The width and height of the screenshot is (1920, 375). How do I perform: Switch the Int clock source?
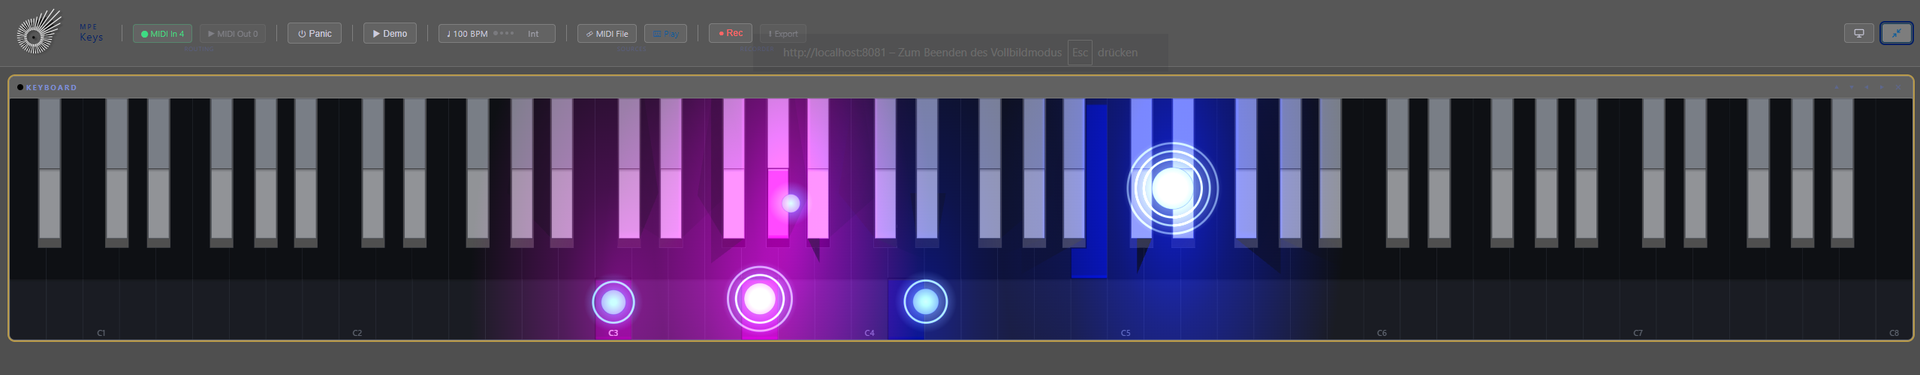[x=533, y=34]
